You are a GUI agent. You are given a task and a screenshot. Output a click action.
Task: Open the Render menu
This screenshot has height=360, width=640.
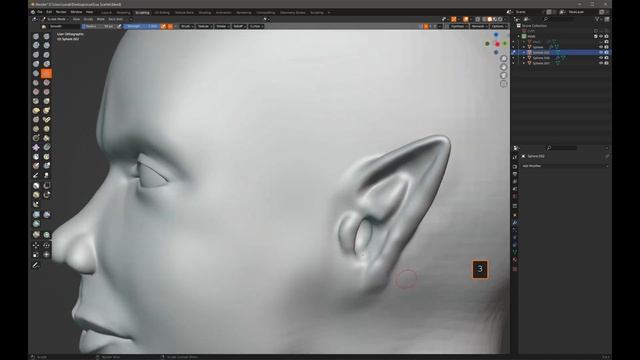(61, 12)
